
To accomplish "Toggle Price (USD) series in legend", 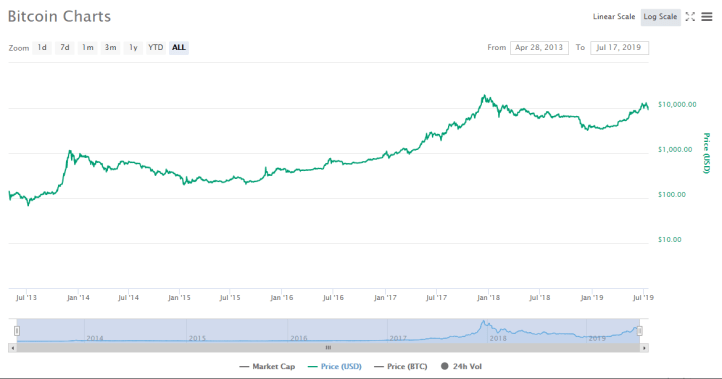I will (335, 367).
